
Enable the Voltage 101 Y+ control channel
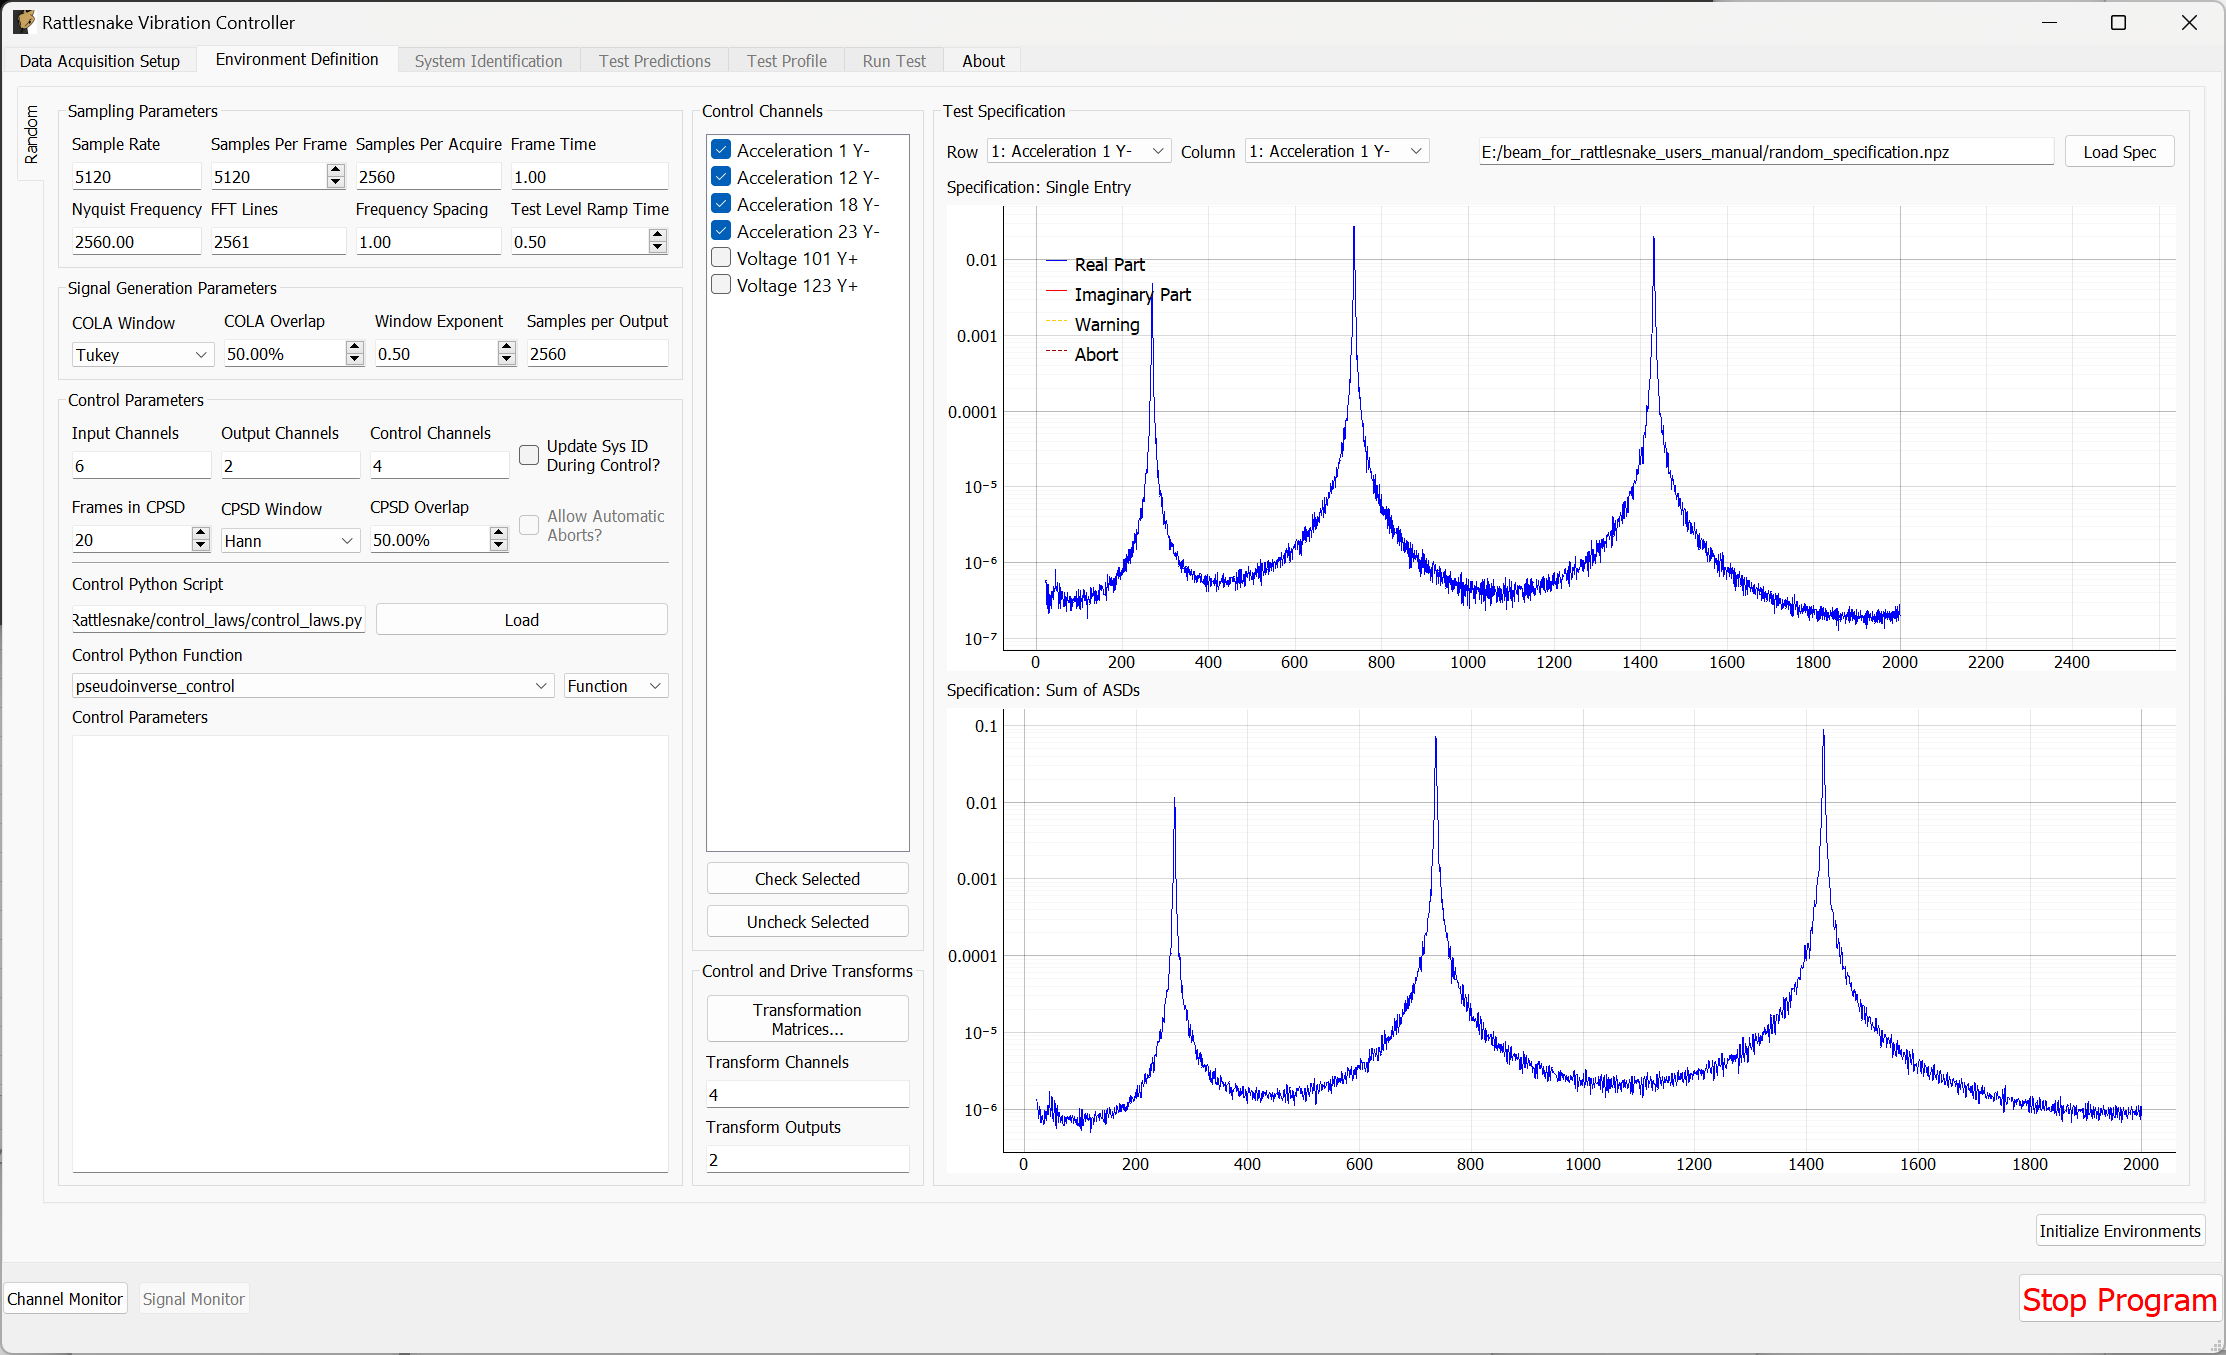click(x=720, y=257)
